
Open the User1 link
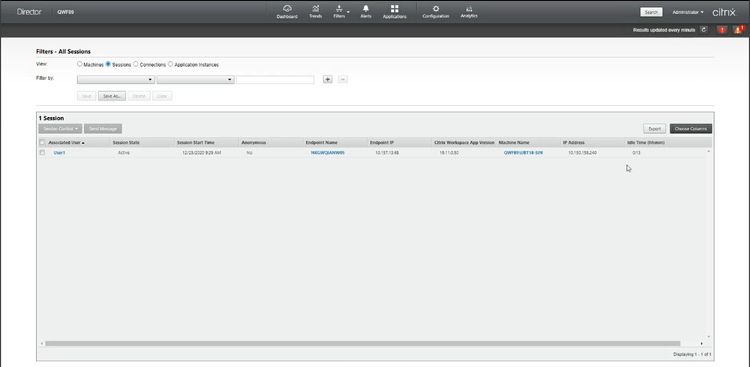point(59,153)
